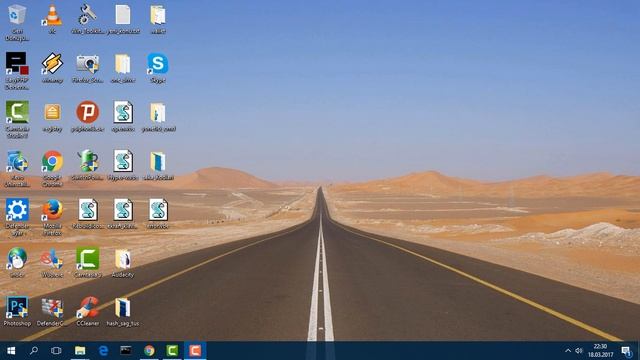Screen dimensions: 640x360
Task: Open the Command Prompt taskbar icon
Action: pos(126,351)
